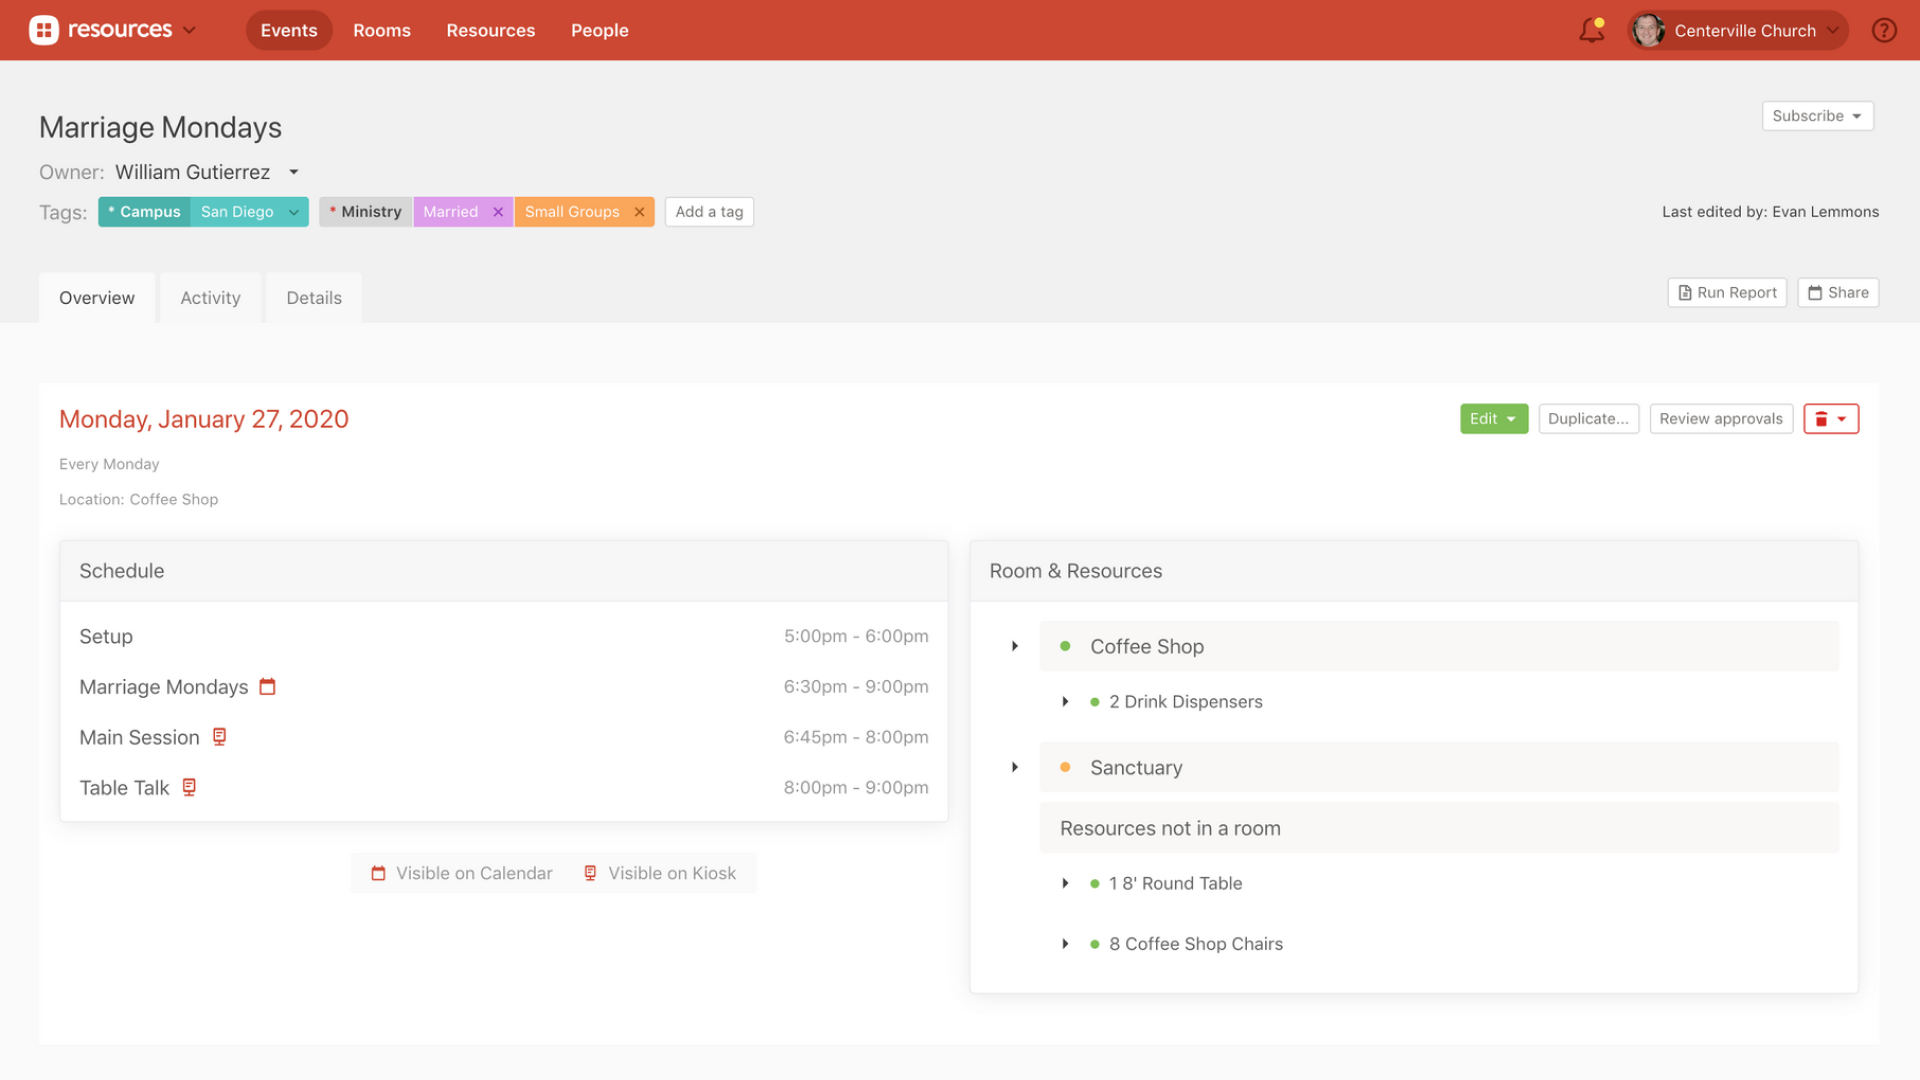Viewport: 1920px width, 1080px height.
Task: Open the Rooms section in top navigation
Action: pyautogui.click(x=382, y=30)
